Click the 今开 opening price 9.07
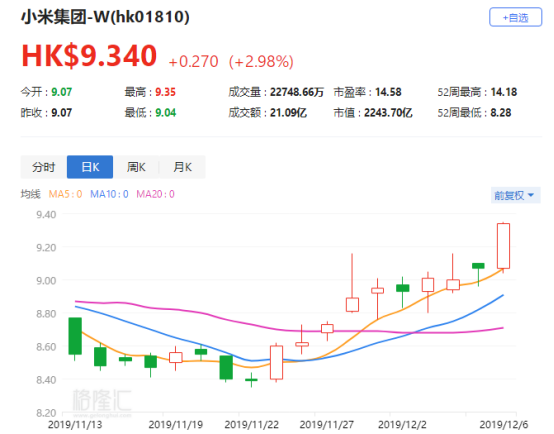The image size is (554, 434). click(61, 92)
